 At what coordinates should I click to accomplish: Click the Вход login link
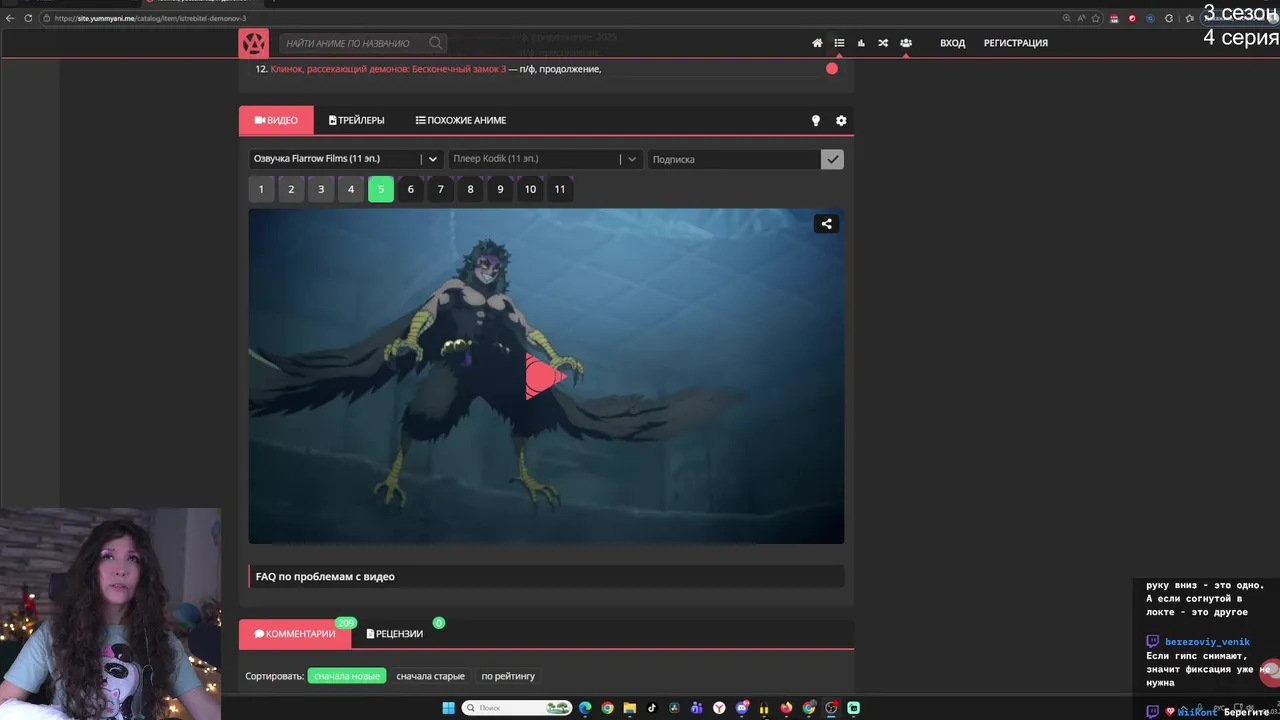tap(953, 43)
